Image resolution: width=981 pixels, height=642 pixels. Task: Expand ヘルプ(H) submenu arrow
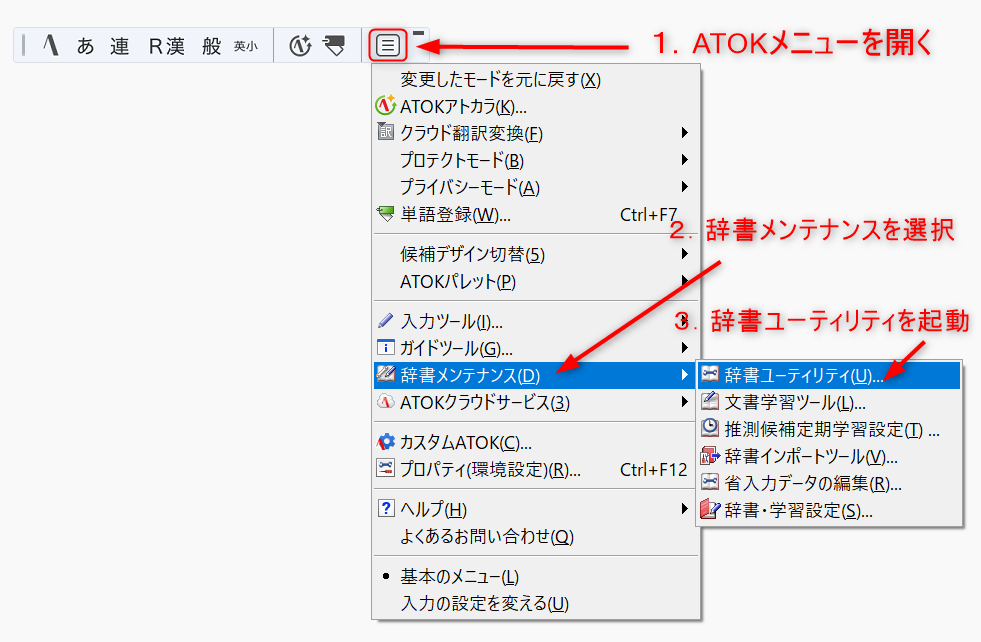(684, 509)
